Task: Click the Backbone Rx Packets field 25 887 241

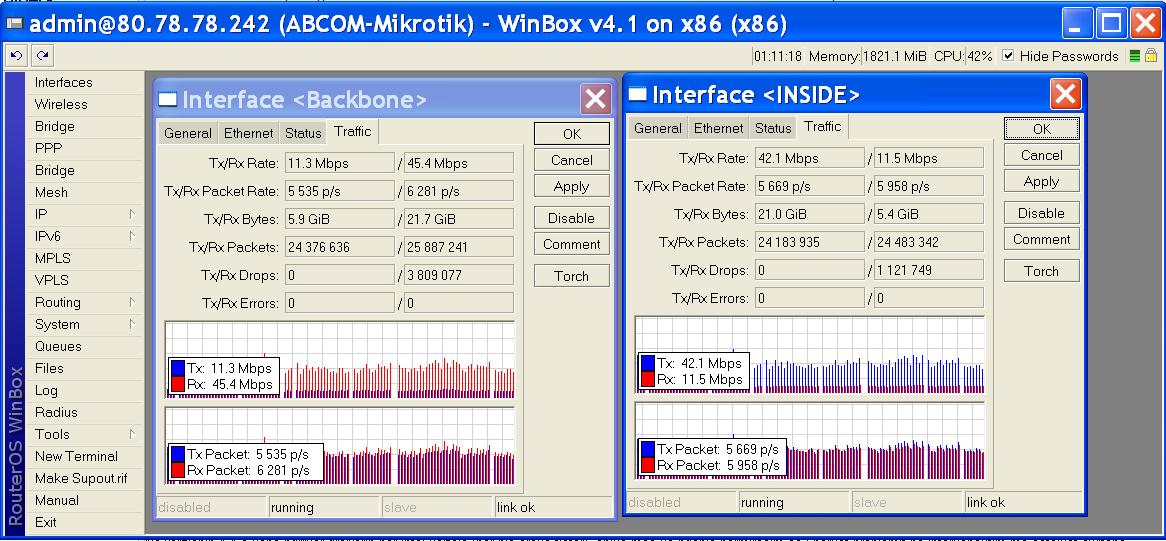Action: 458,247
